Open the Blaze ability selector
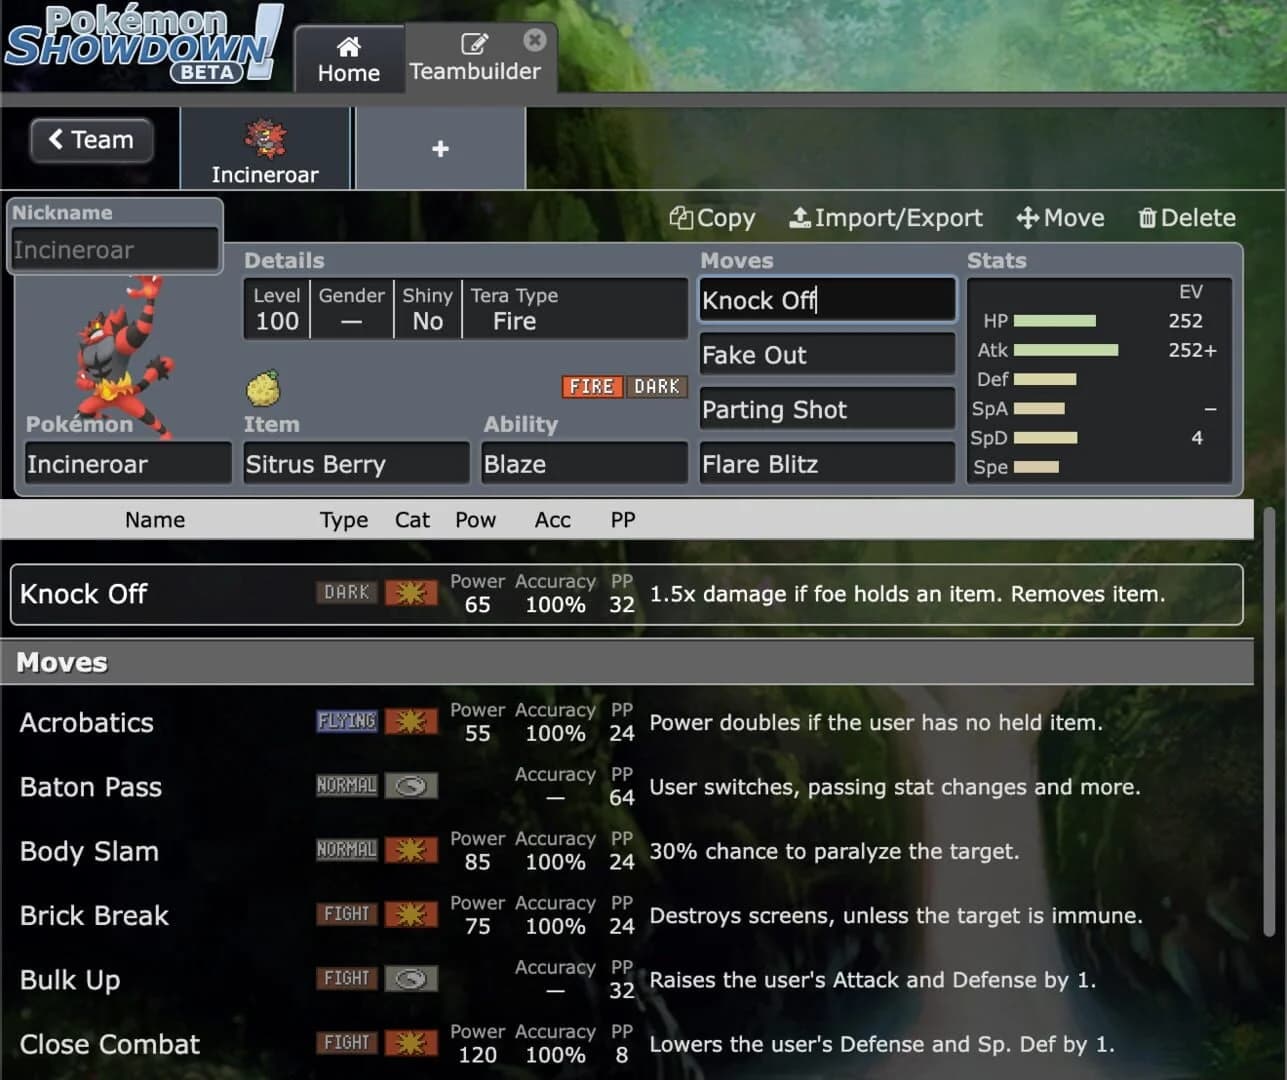The height and width of the screenshot is (1080, 1287). click(x=584, y=463)
